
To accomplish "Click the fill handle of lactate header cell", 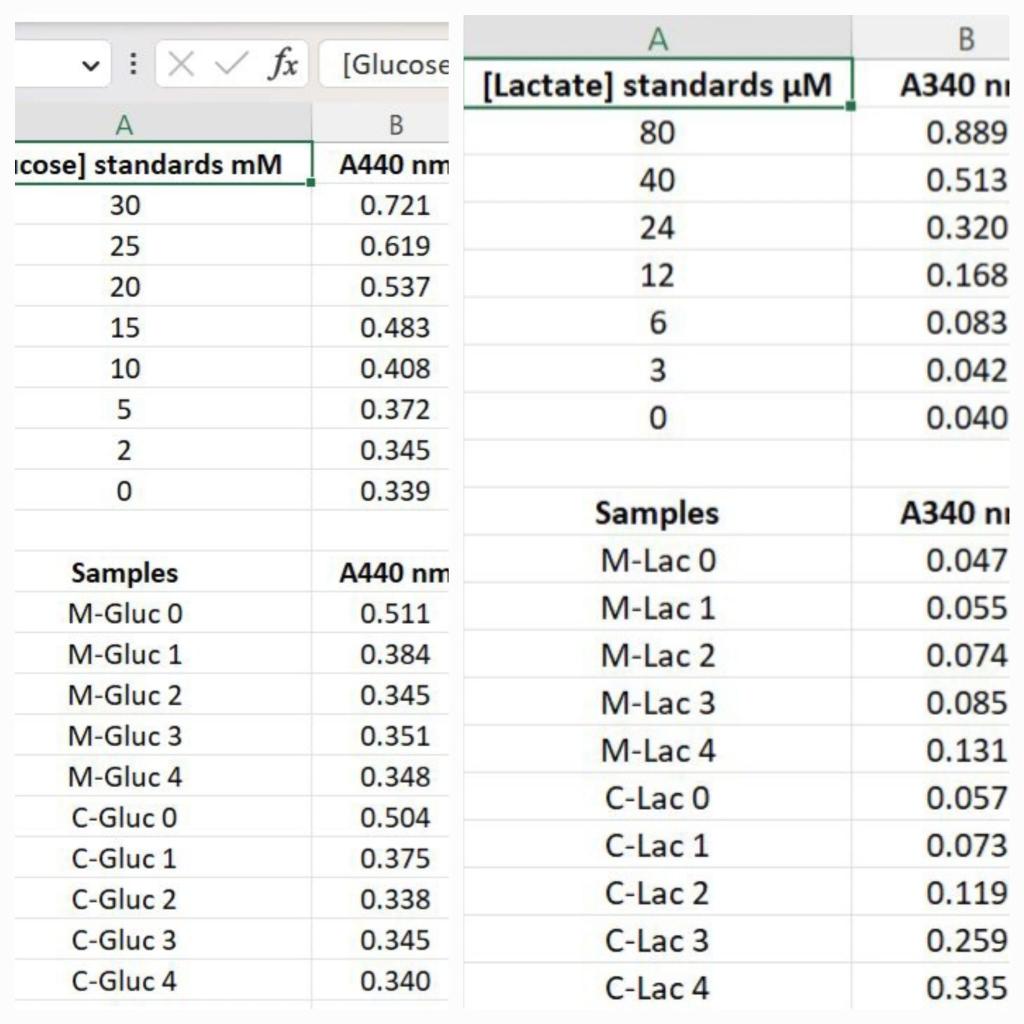I will click(x=850, y=106).
